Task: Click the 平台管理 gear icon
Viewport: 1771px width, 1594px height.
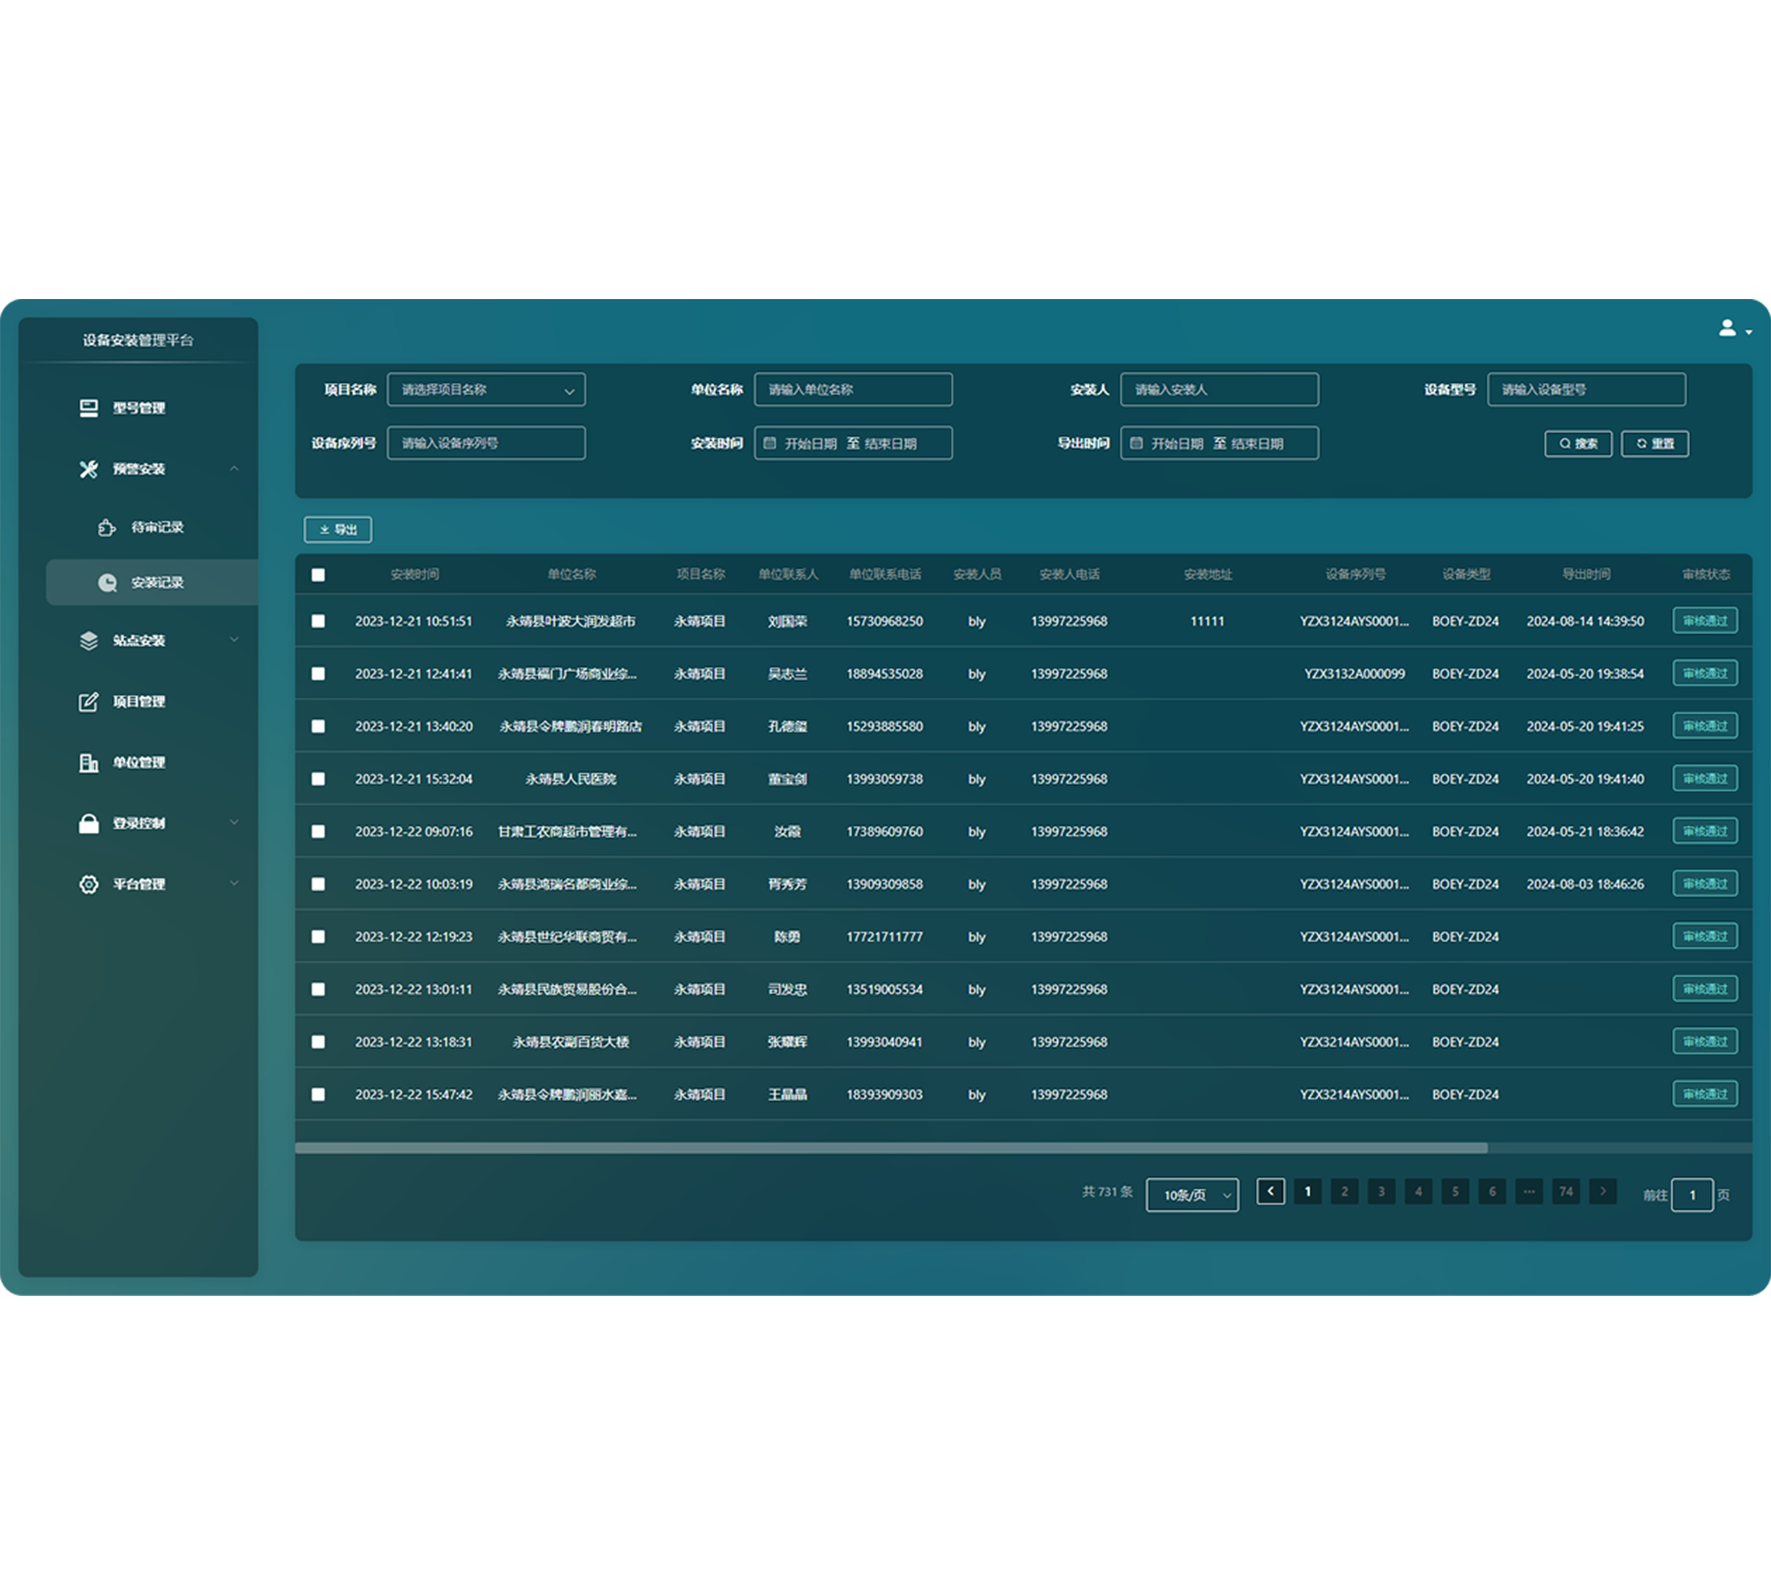Action: pos(89,885)
